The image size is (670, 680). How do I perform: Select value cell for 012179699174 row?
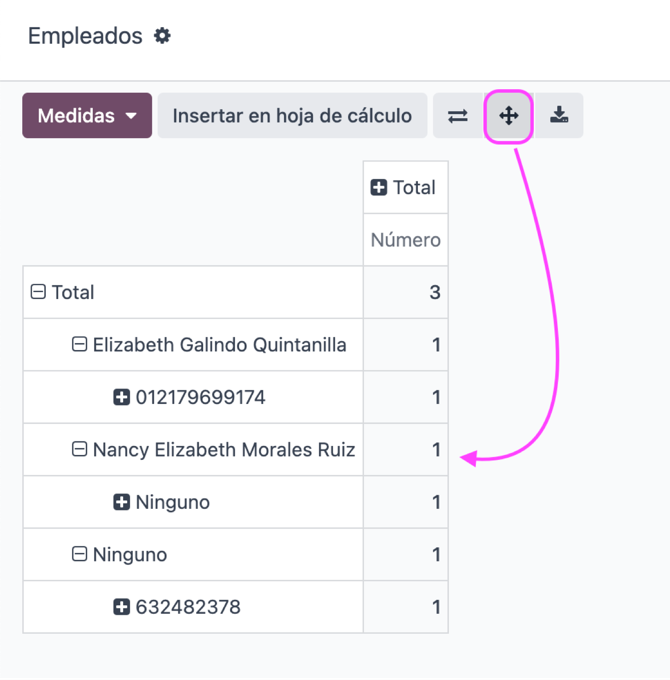point(405,397)
